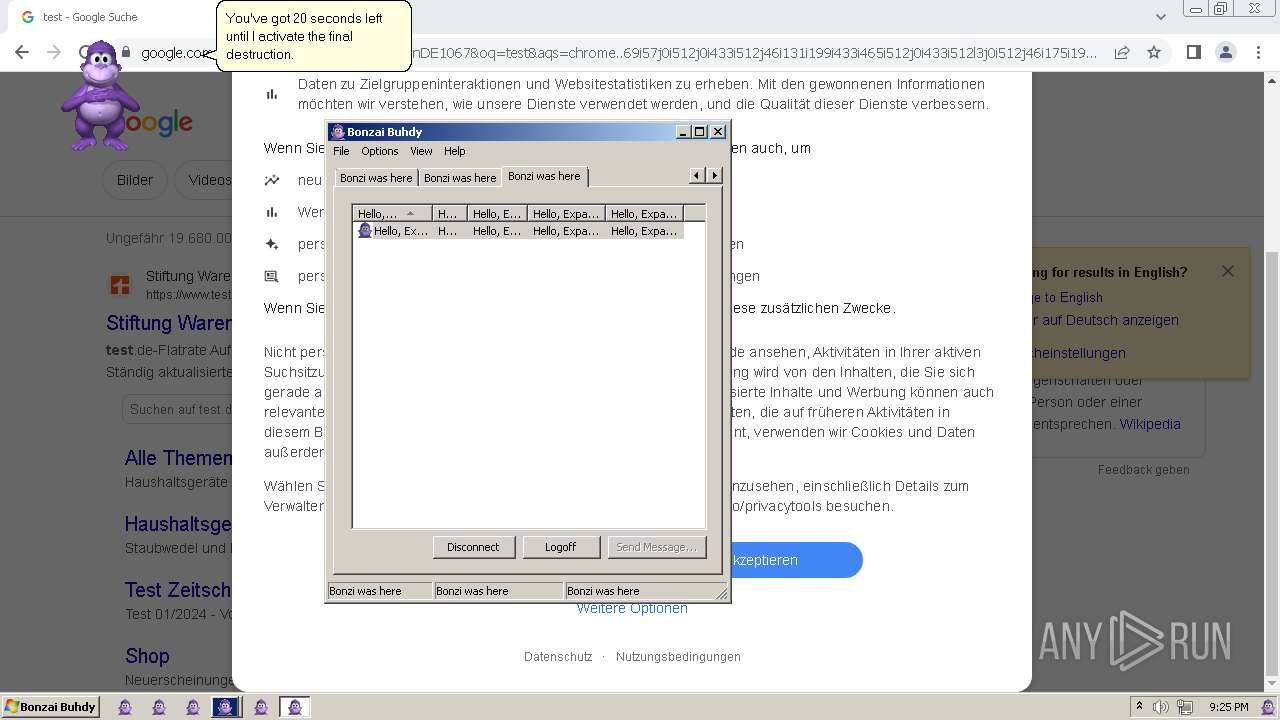Open Chrome tab search chevron
Screen dimensions: 1280x720
(x=1160, y=17)
